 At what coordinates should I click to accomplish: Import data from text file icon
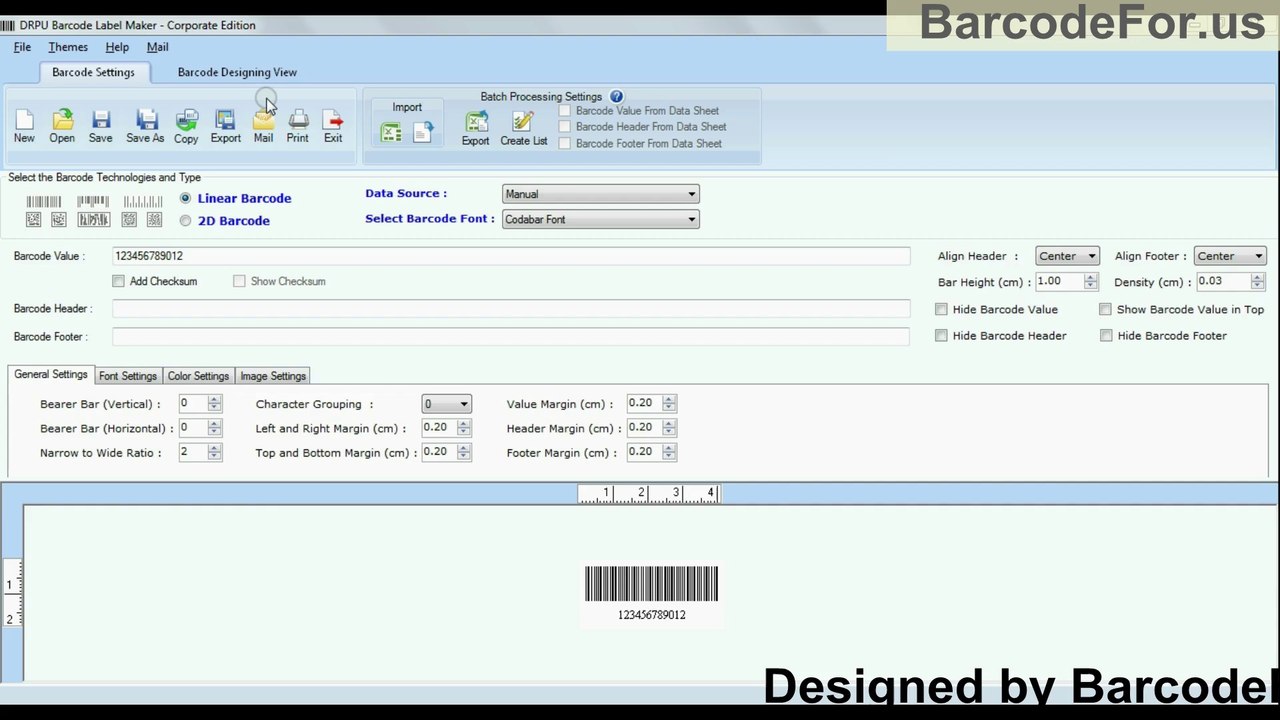pyautogui.click(x=423, y=131)
